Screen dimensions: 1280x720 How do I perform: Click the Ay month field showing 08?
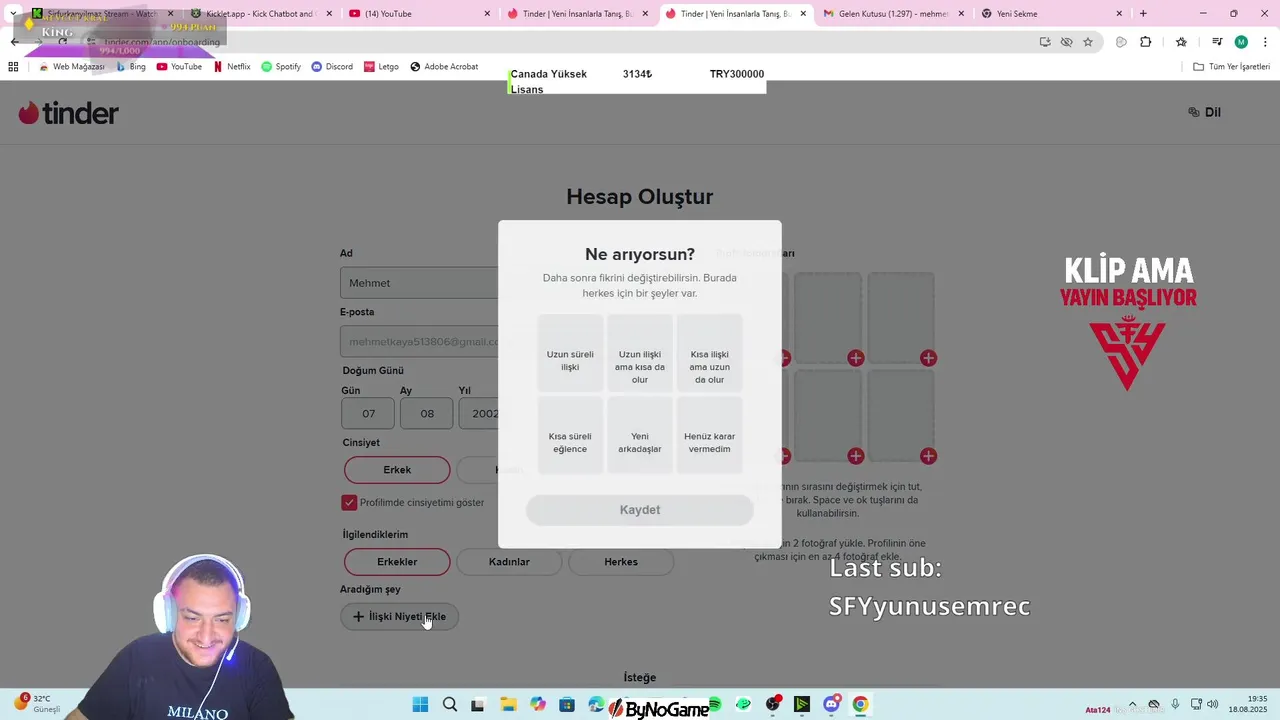[427, 413]
